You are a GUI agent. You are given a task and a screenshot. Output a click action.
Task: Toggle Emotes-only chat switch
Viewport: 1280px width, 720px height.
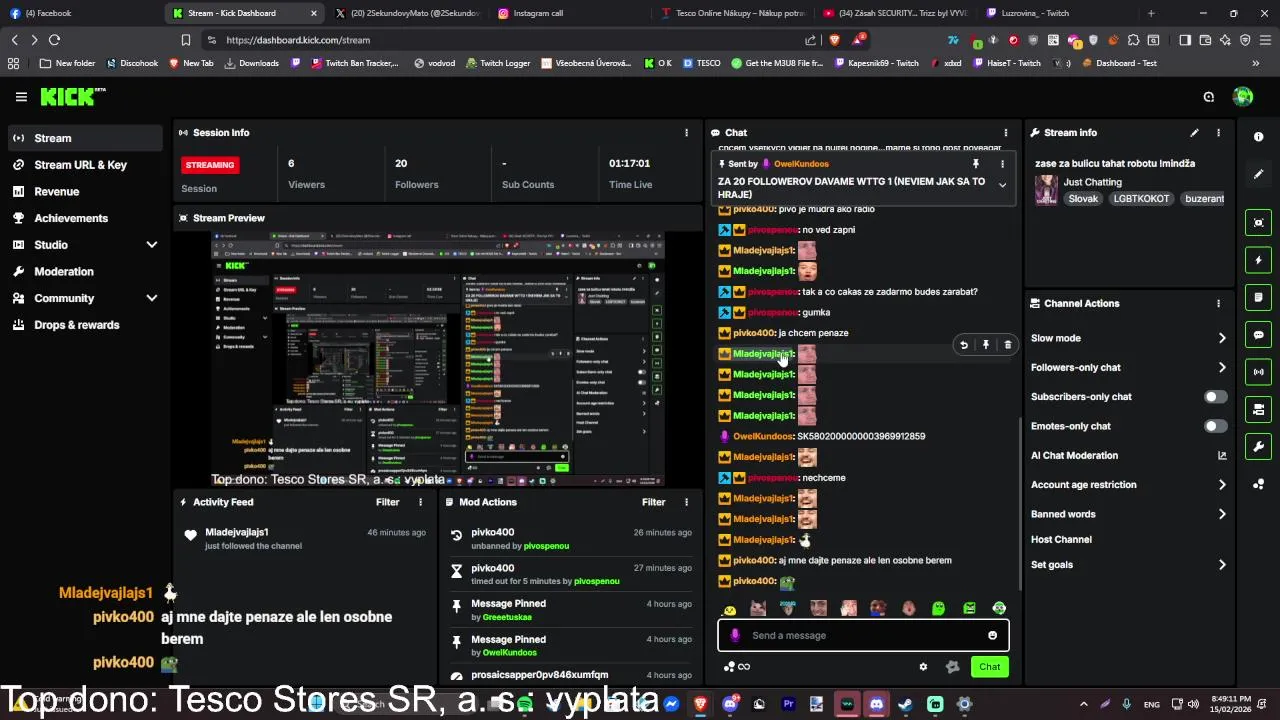pyautogui.click(x=1215, y=426)
